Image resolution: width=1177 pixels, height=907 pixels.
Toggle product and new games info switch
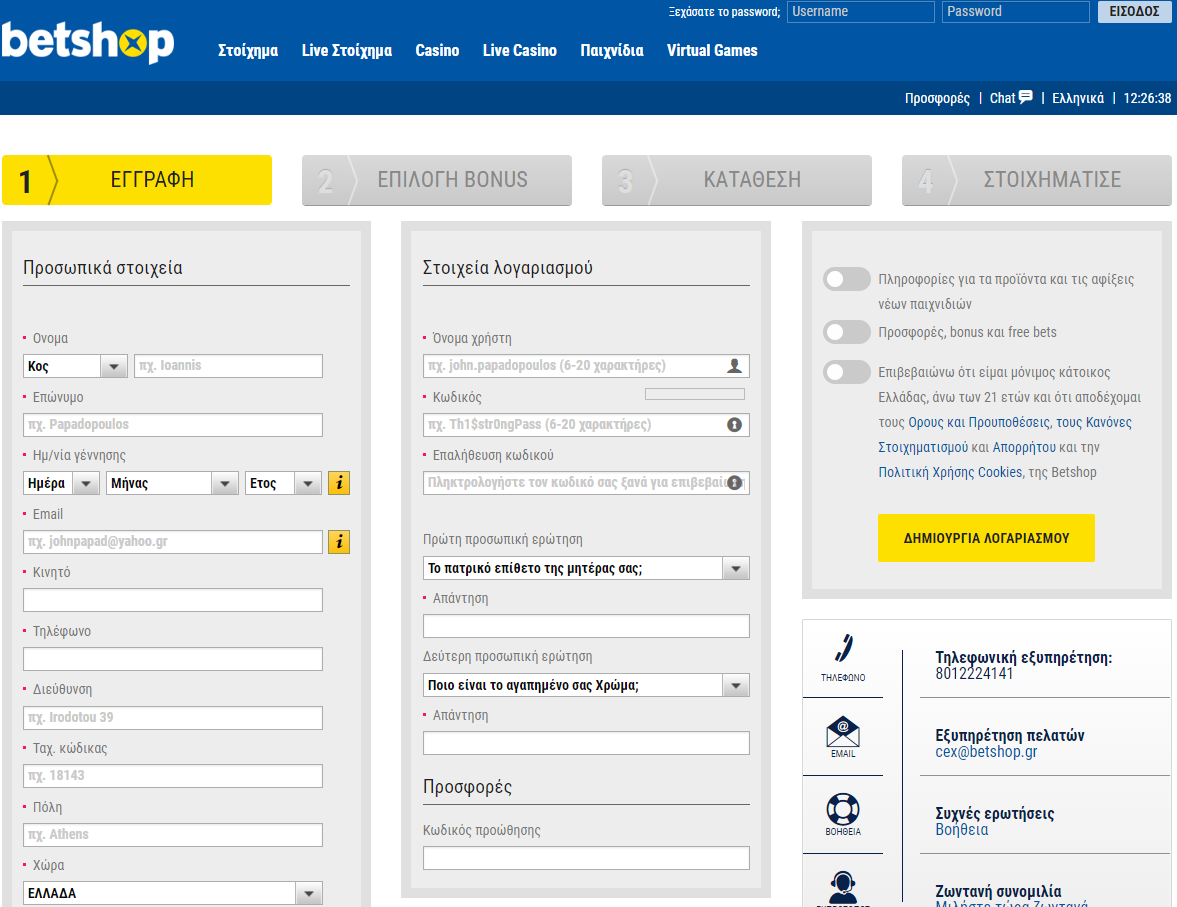coord(846,279)
